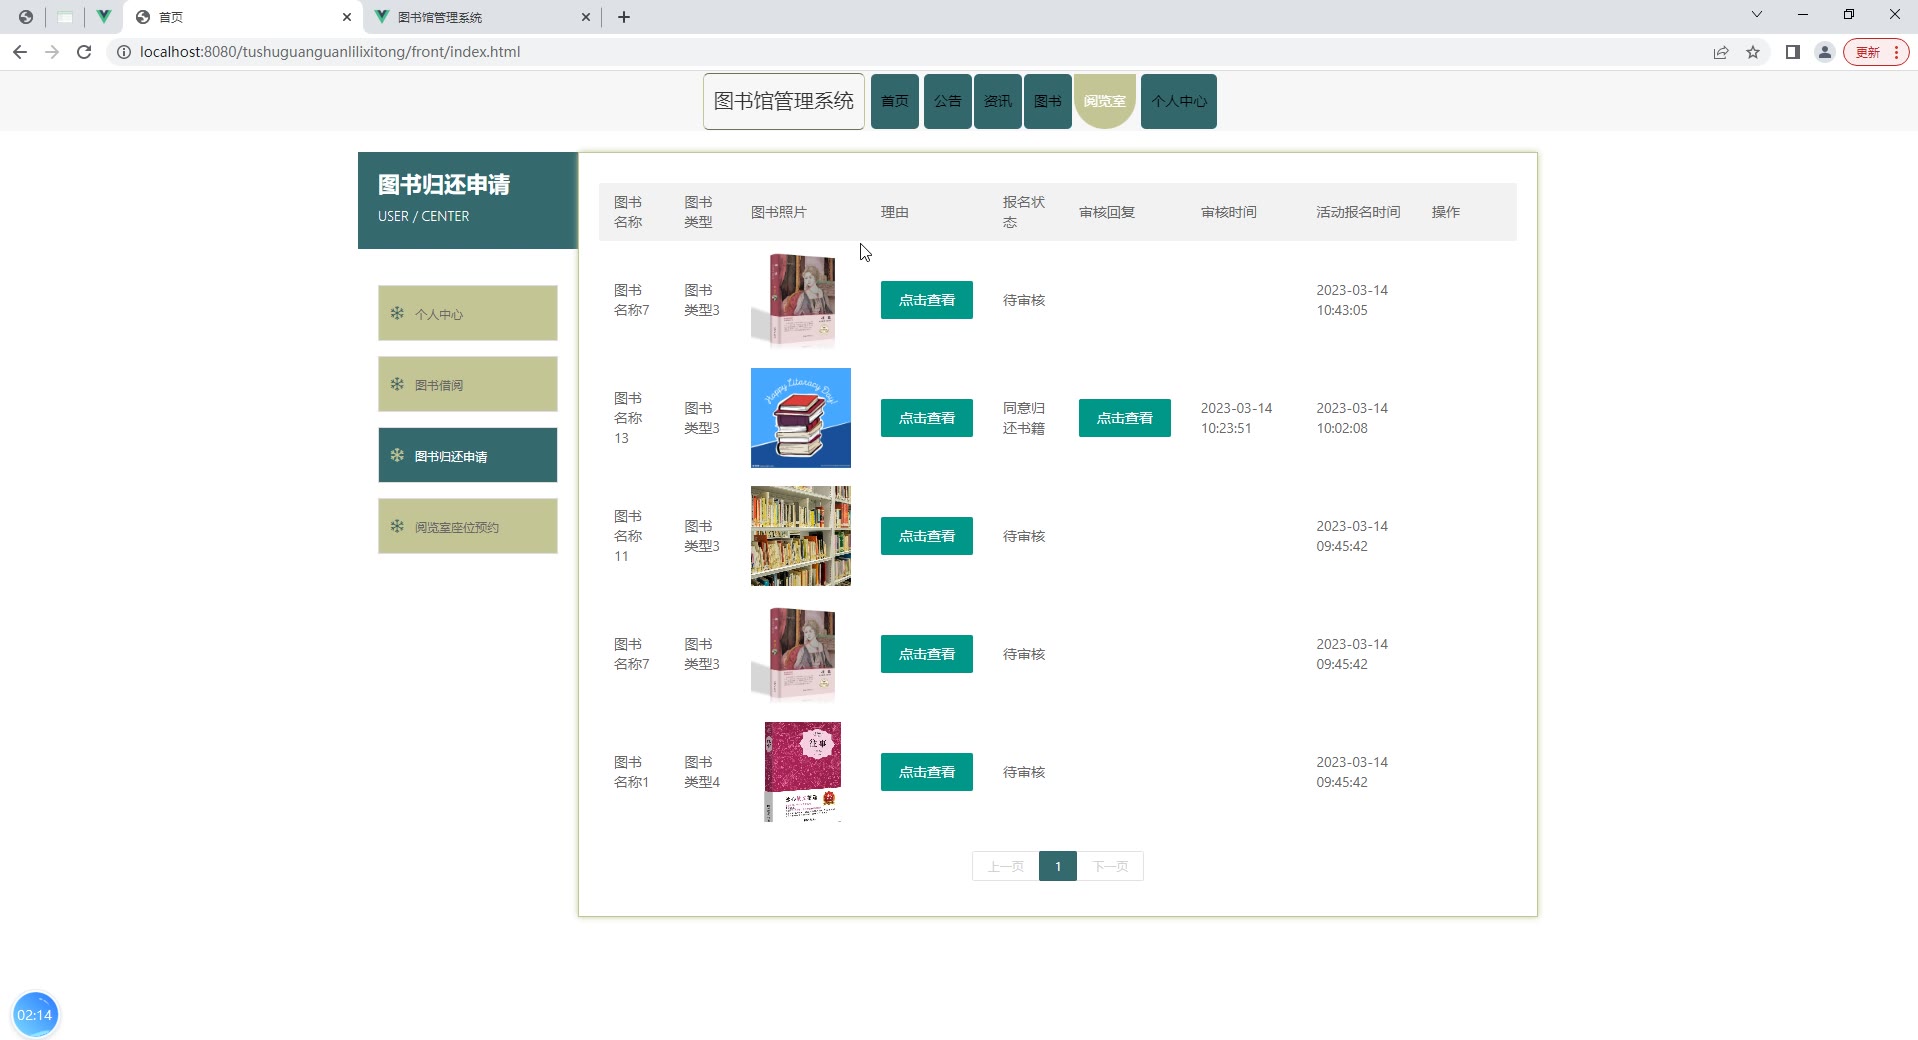Image resolution: width=1918 pixels, height=1040 pixels.
Task: Select 图书归还申请 in the left sidebar menu
Action: click(x=468, y=456)
